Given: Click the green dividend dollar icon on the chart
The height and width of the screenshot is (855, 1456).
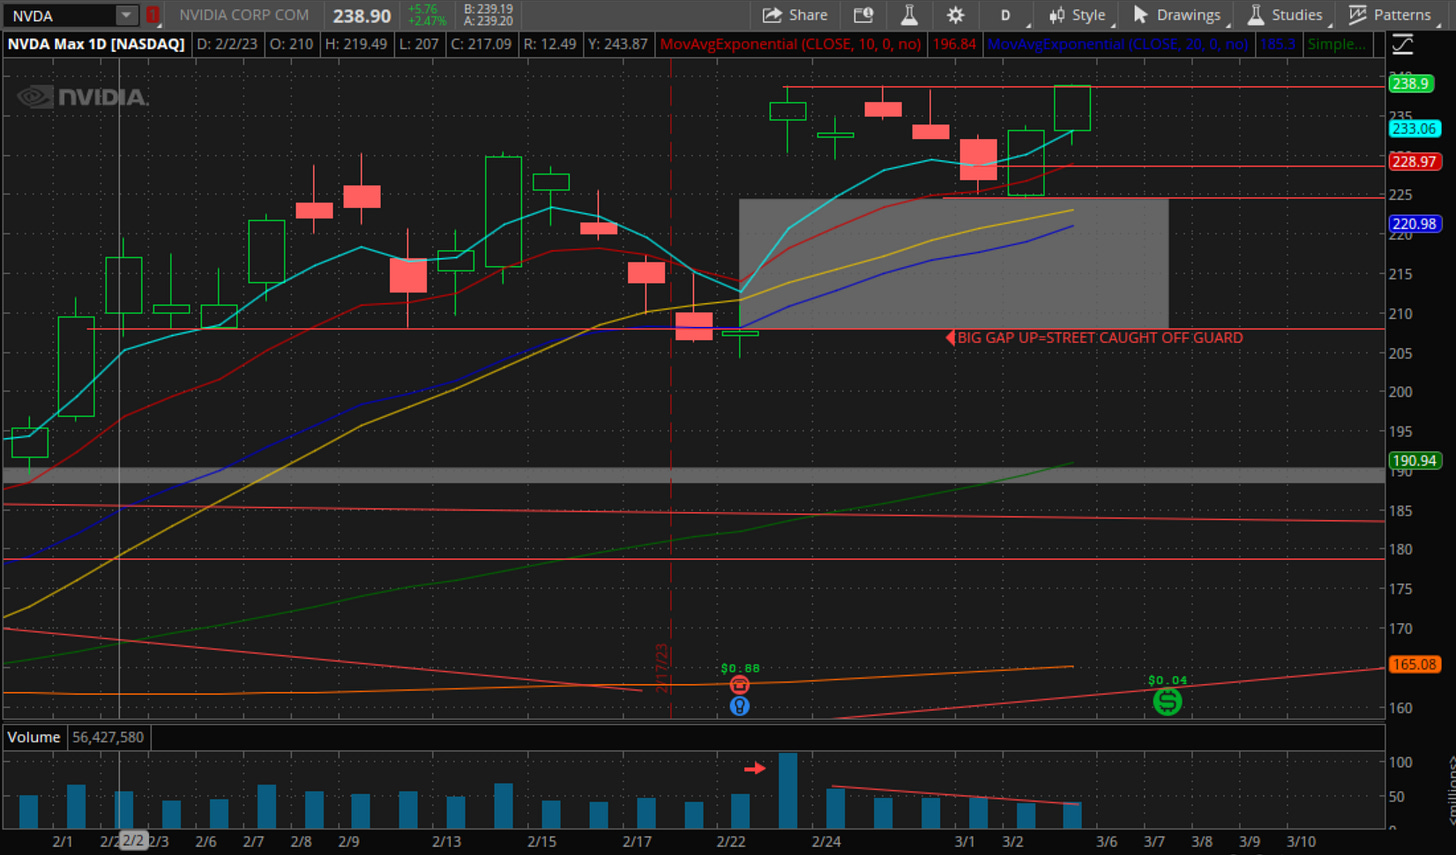Looking at the screenshot, I should tap(1168, 702).
